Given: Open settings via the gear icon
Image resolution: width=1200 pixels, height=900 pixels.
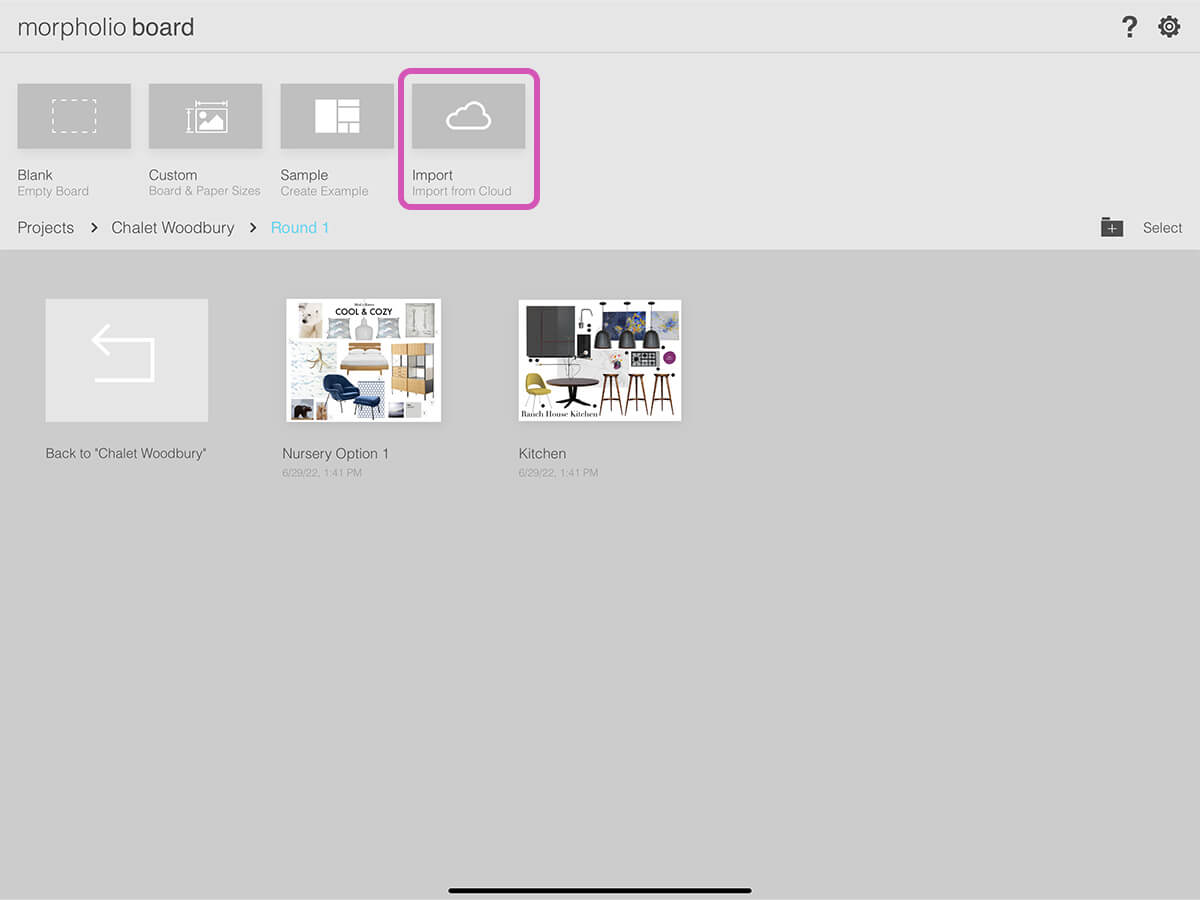Looking at the screenshot, I should [x=1169, y=27].
